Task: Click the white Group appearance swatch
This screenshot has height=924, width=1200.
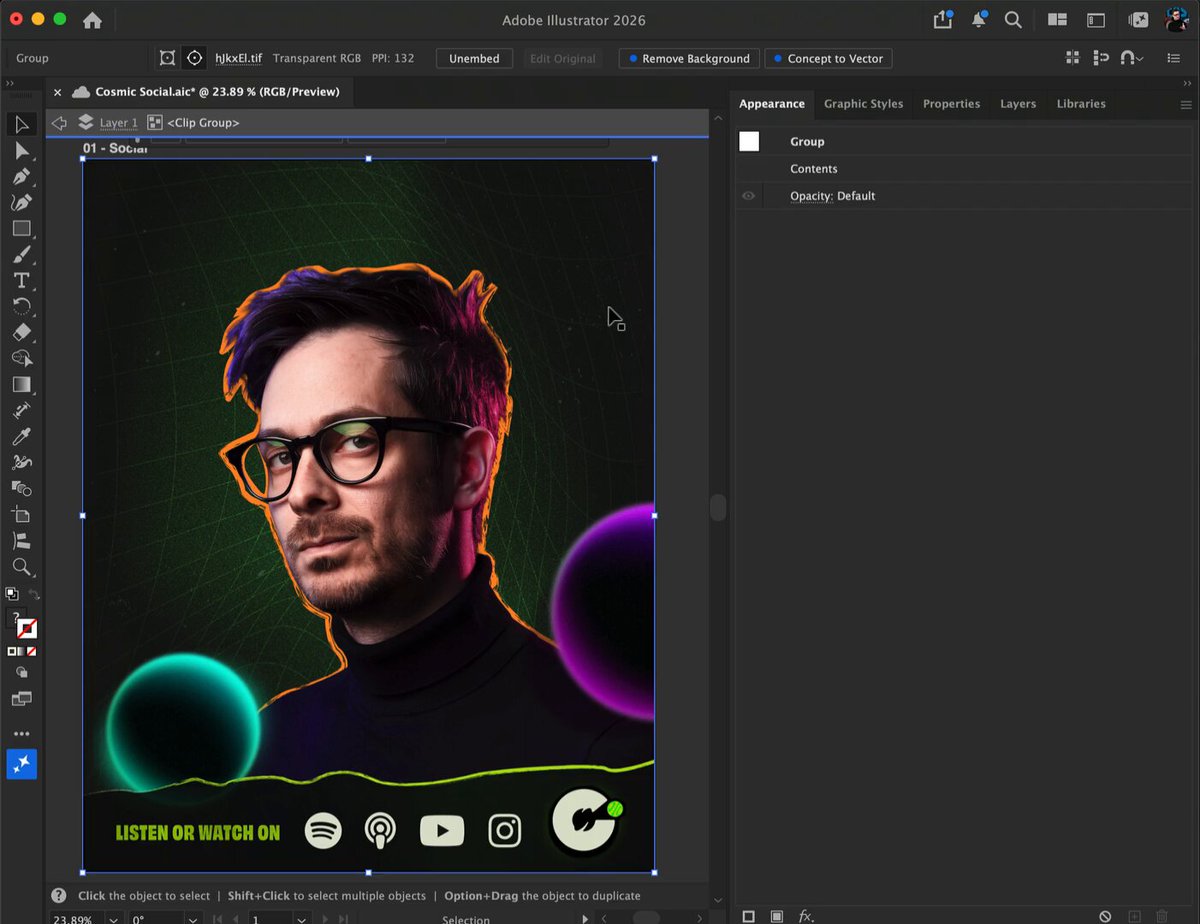Action: (749, 141)
